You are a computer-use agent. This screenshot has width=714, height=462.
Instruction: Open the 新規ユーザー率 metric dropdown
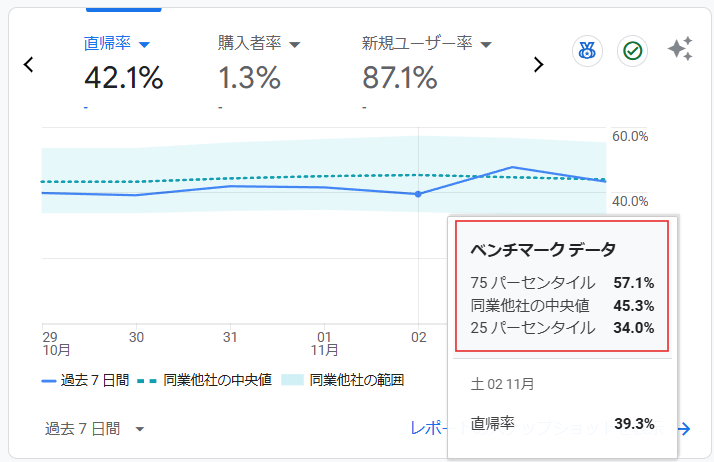[x=486, y=45]
